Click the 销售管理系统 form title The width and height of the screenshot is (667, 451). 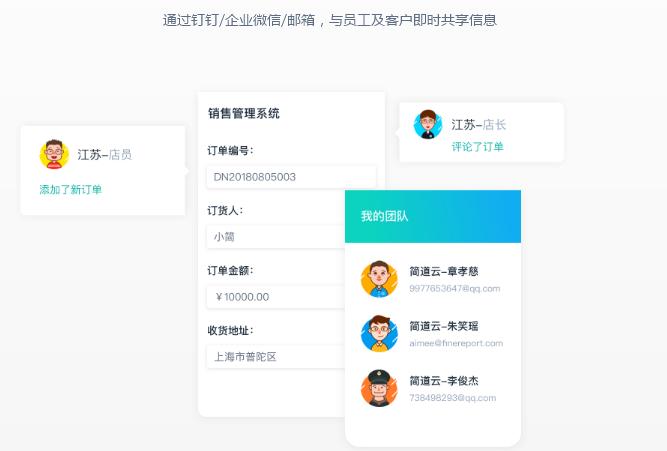(244, 113)
